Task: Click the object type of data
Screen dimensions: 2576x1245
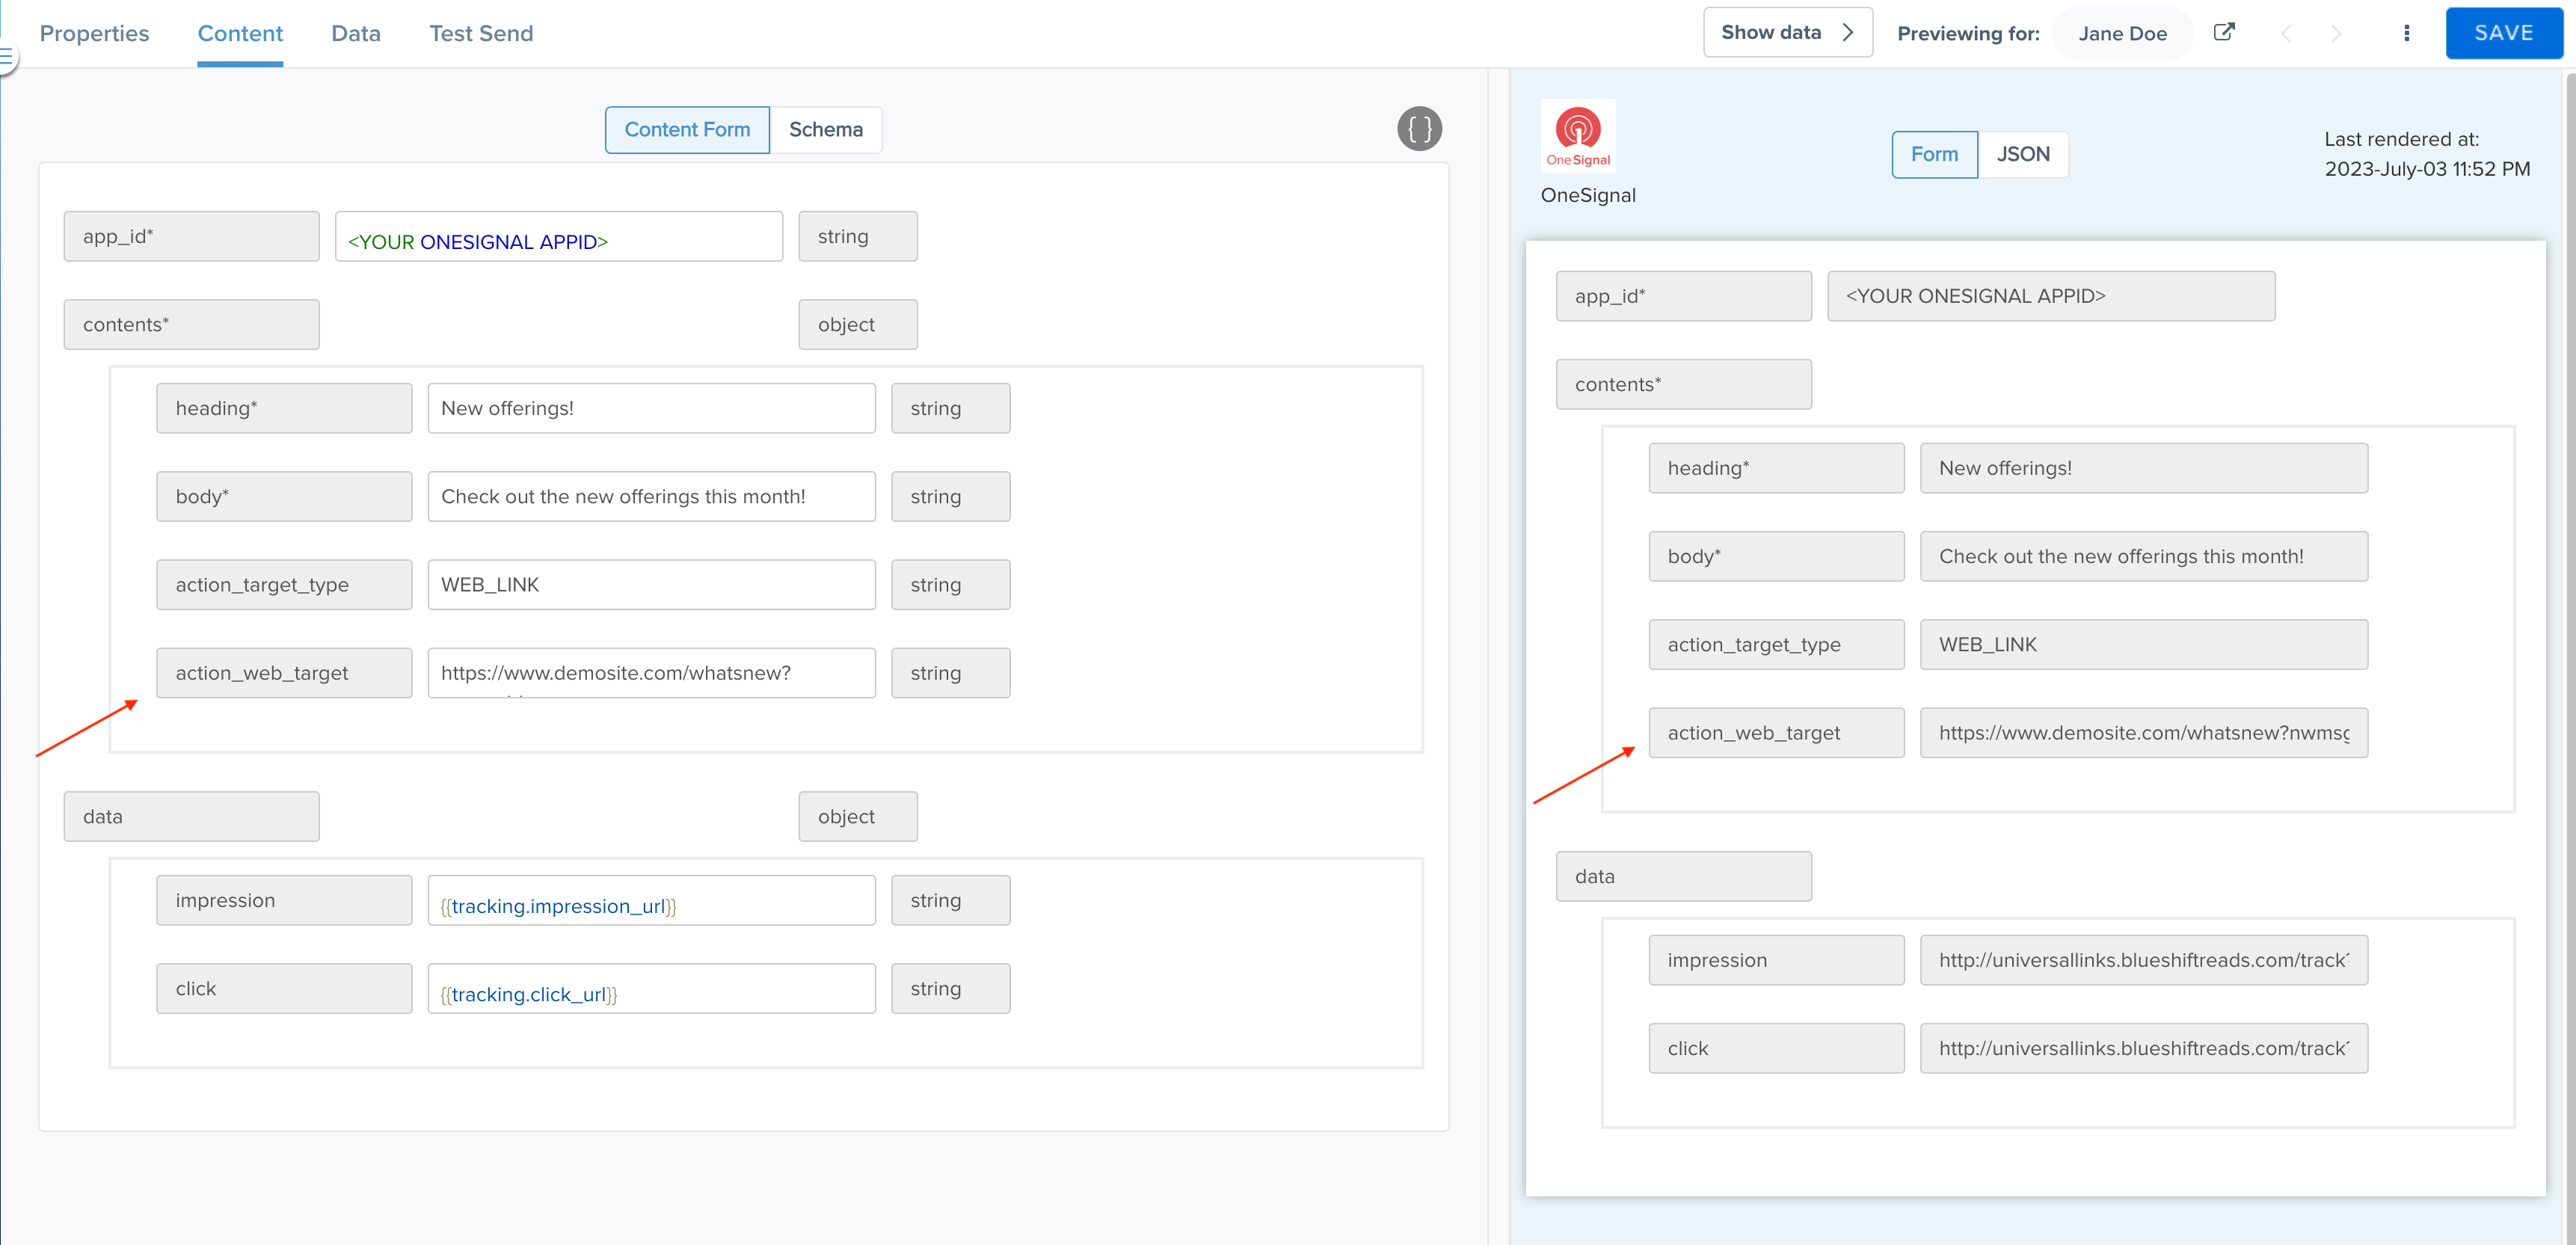Action: coord(858,816)
